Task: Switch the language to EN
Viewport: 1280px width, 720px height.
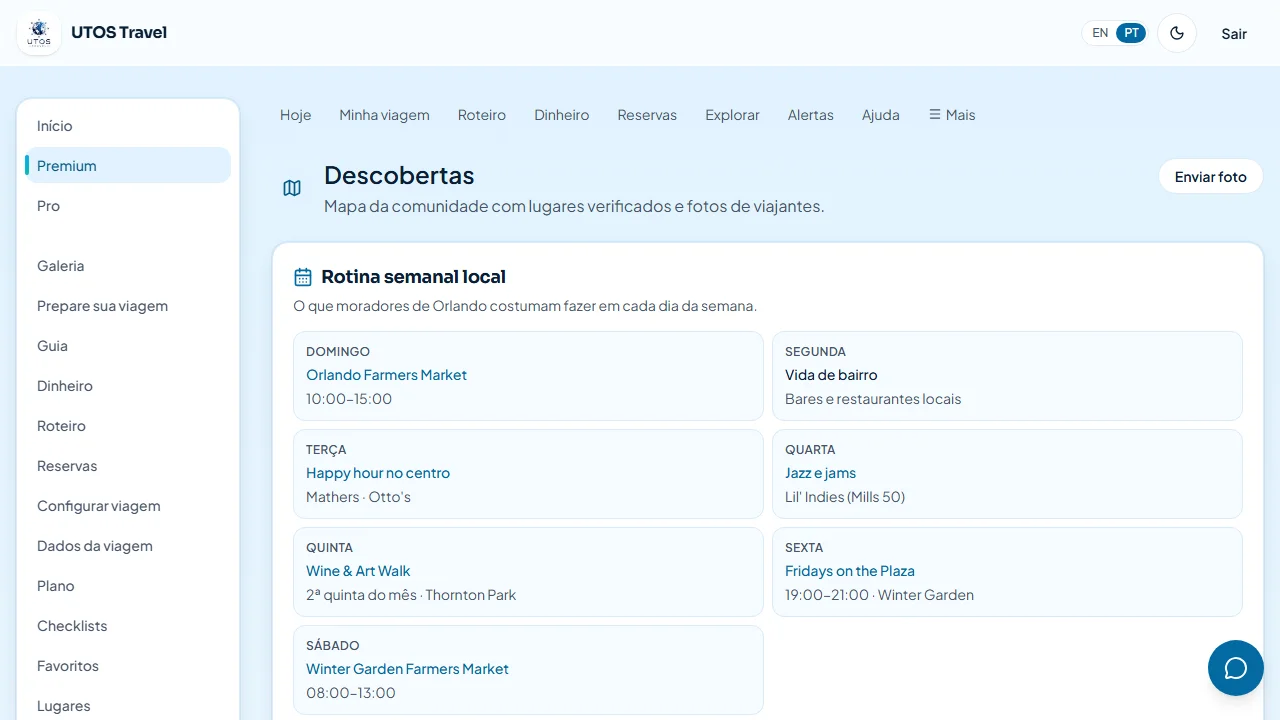Action: (1100, 33)
